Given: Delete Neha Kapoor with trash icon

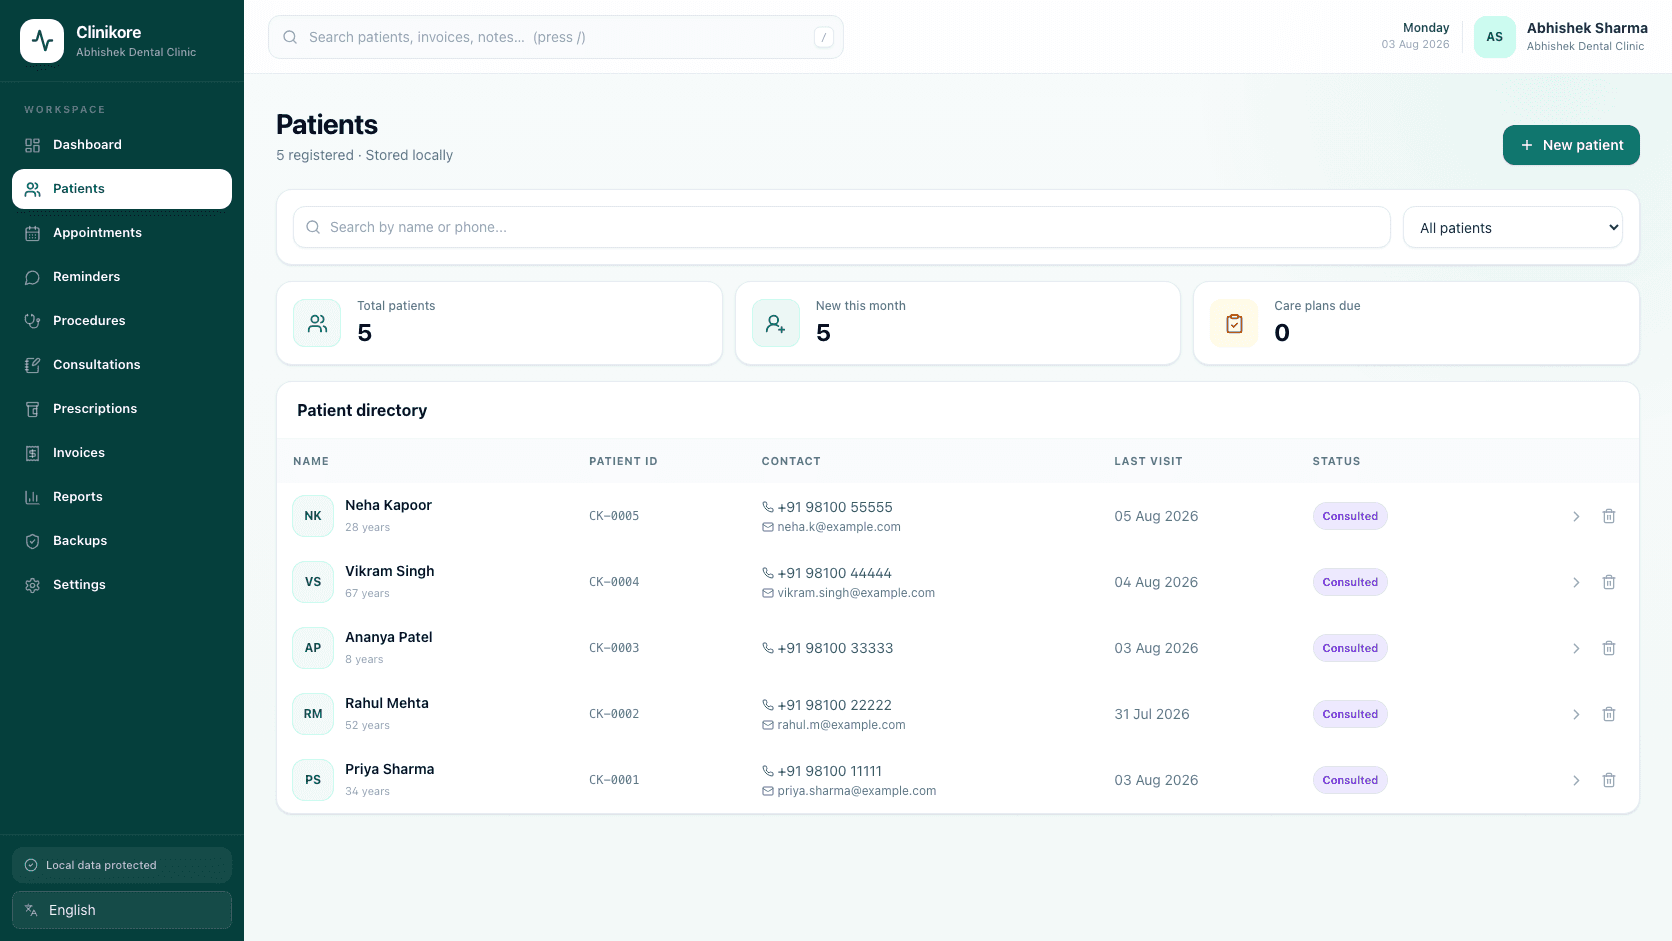Looking at the screenshot, I should pyautogui.click(x=1609, y=516).
